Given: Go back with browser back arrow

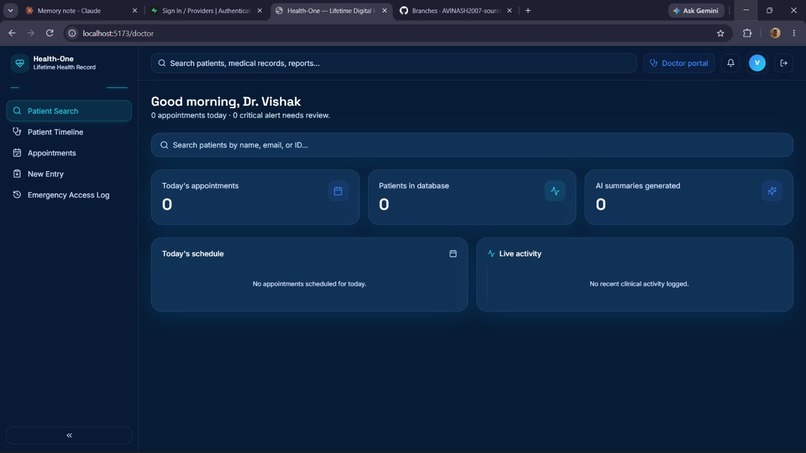Looking at the screenshot, I should 12,33.
